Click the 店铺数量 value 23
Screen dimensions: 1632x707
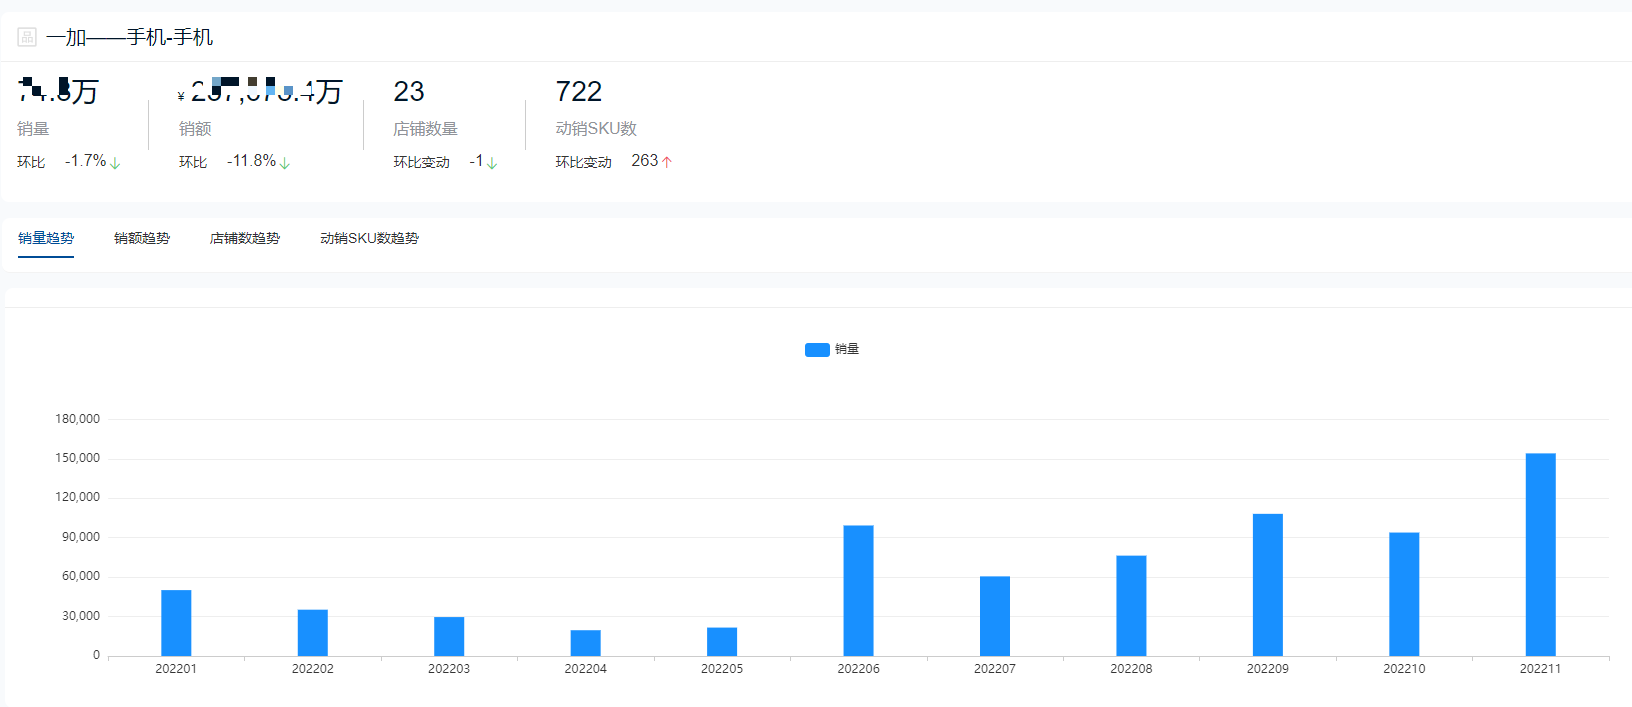pyautogui.click(x=409, y=92)
